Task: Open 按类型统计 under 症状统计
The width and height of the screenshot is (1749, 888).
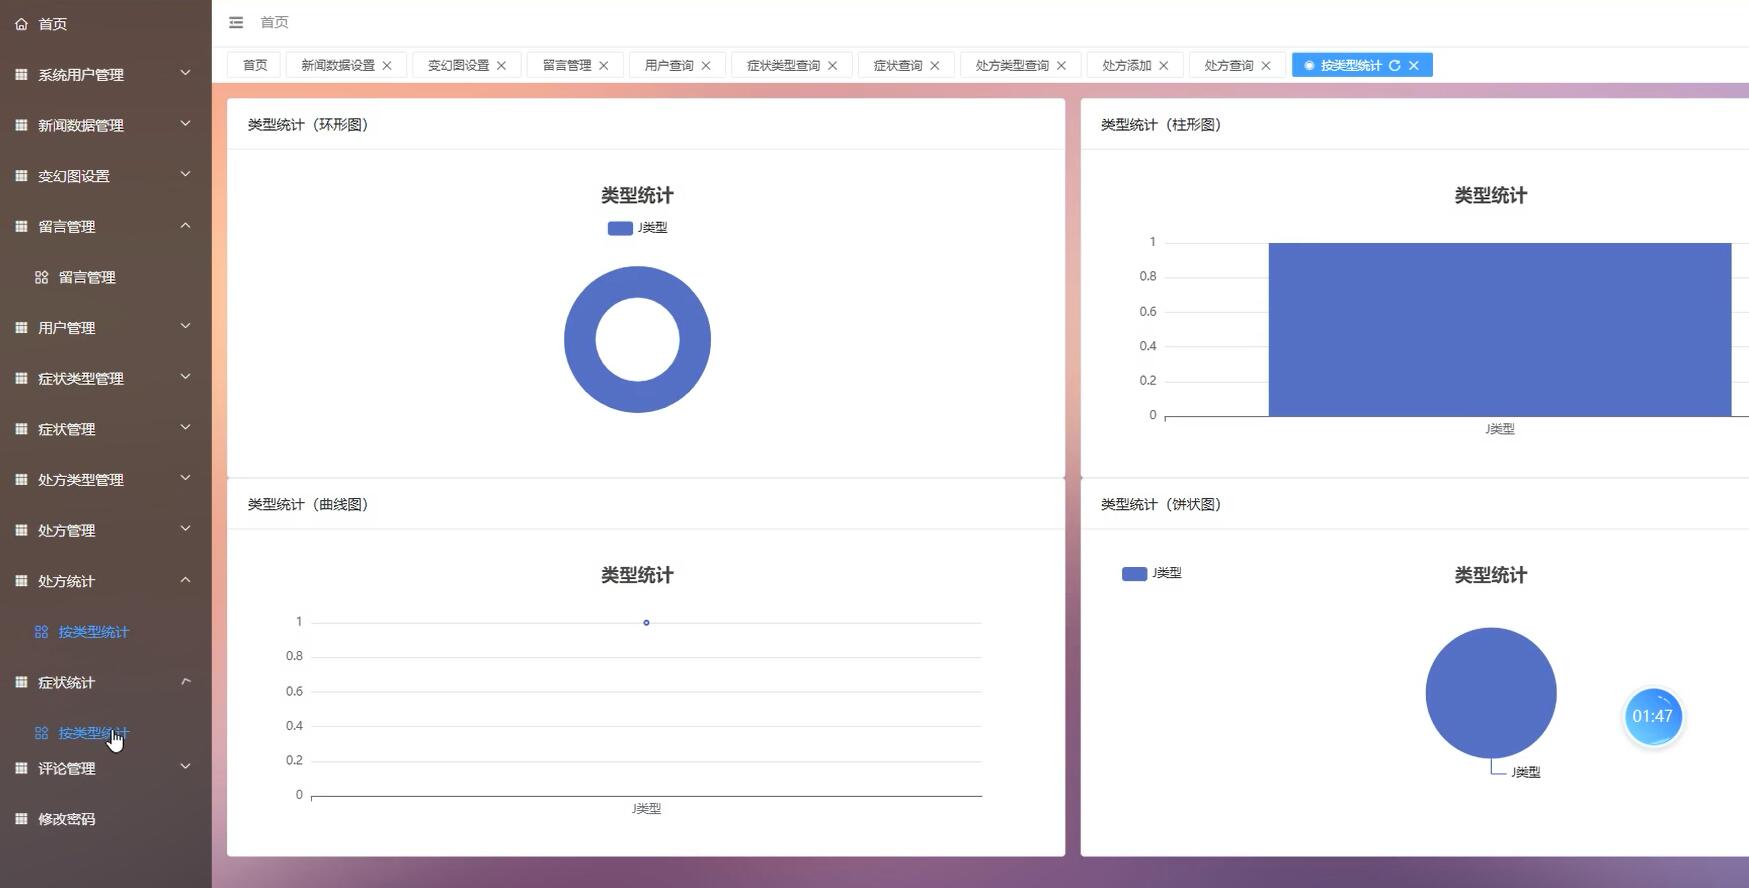Action: [x=93, y=733]
